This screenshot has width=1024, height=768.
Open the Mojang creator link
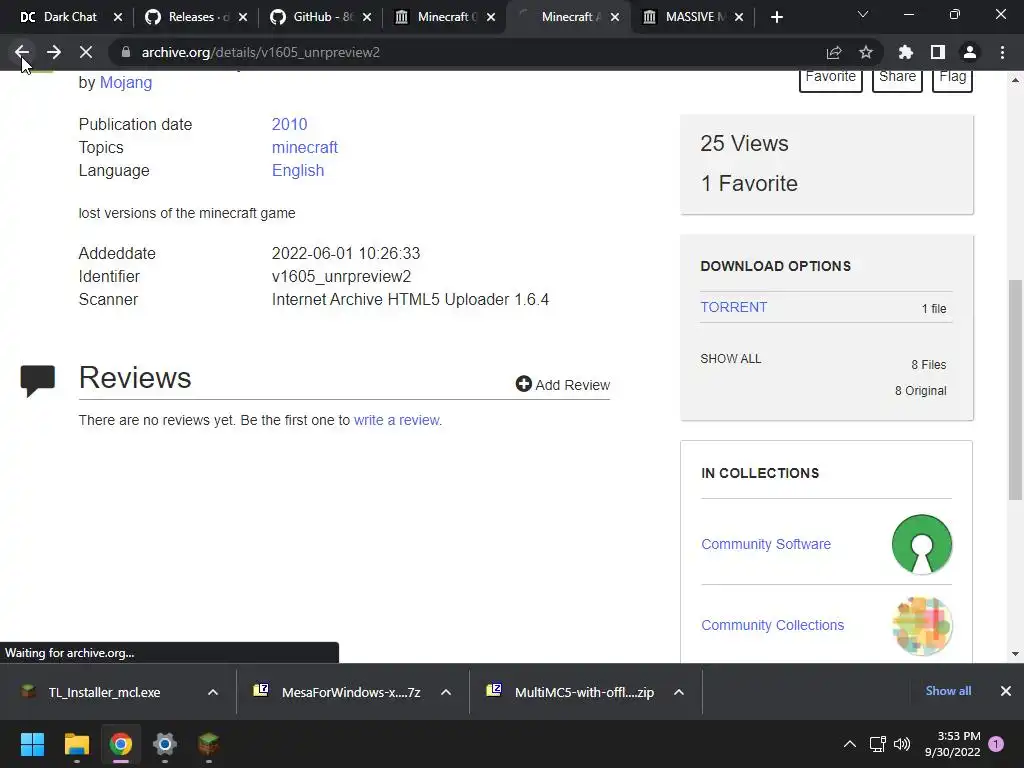point(126,82)
